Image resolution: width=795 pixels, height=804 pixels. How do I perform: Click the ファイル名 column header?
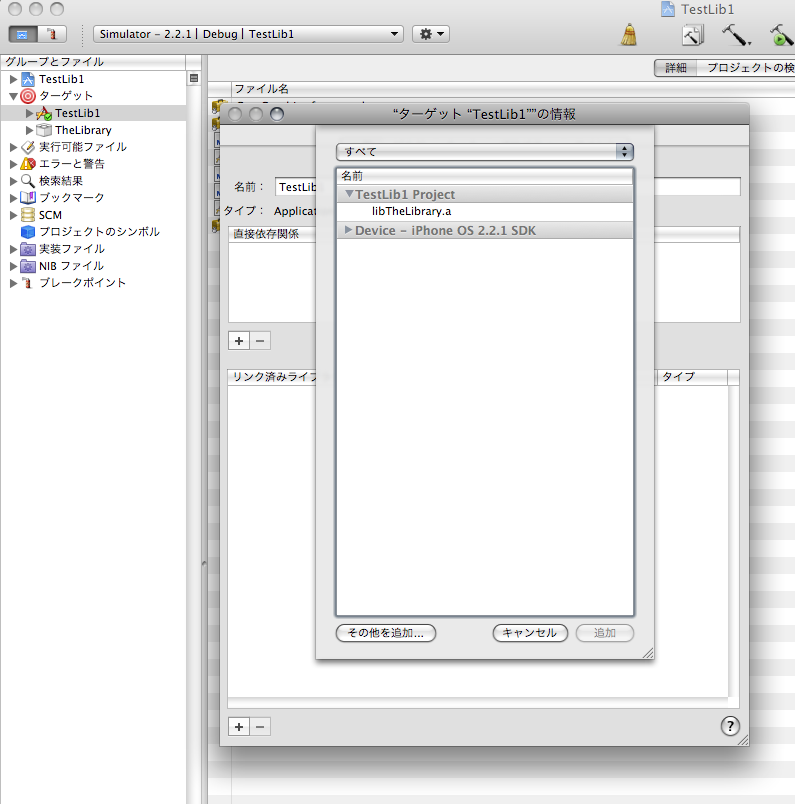point(513,89)
